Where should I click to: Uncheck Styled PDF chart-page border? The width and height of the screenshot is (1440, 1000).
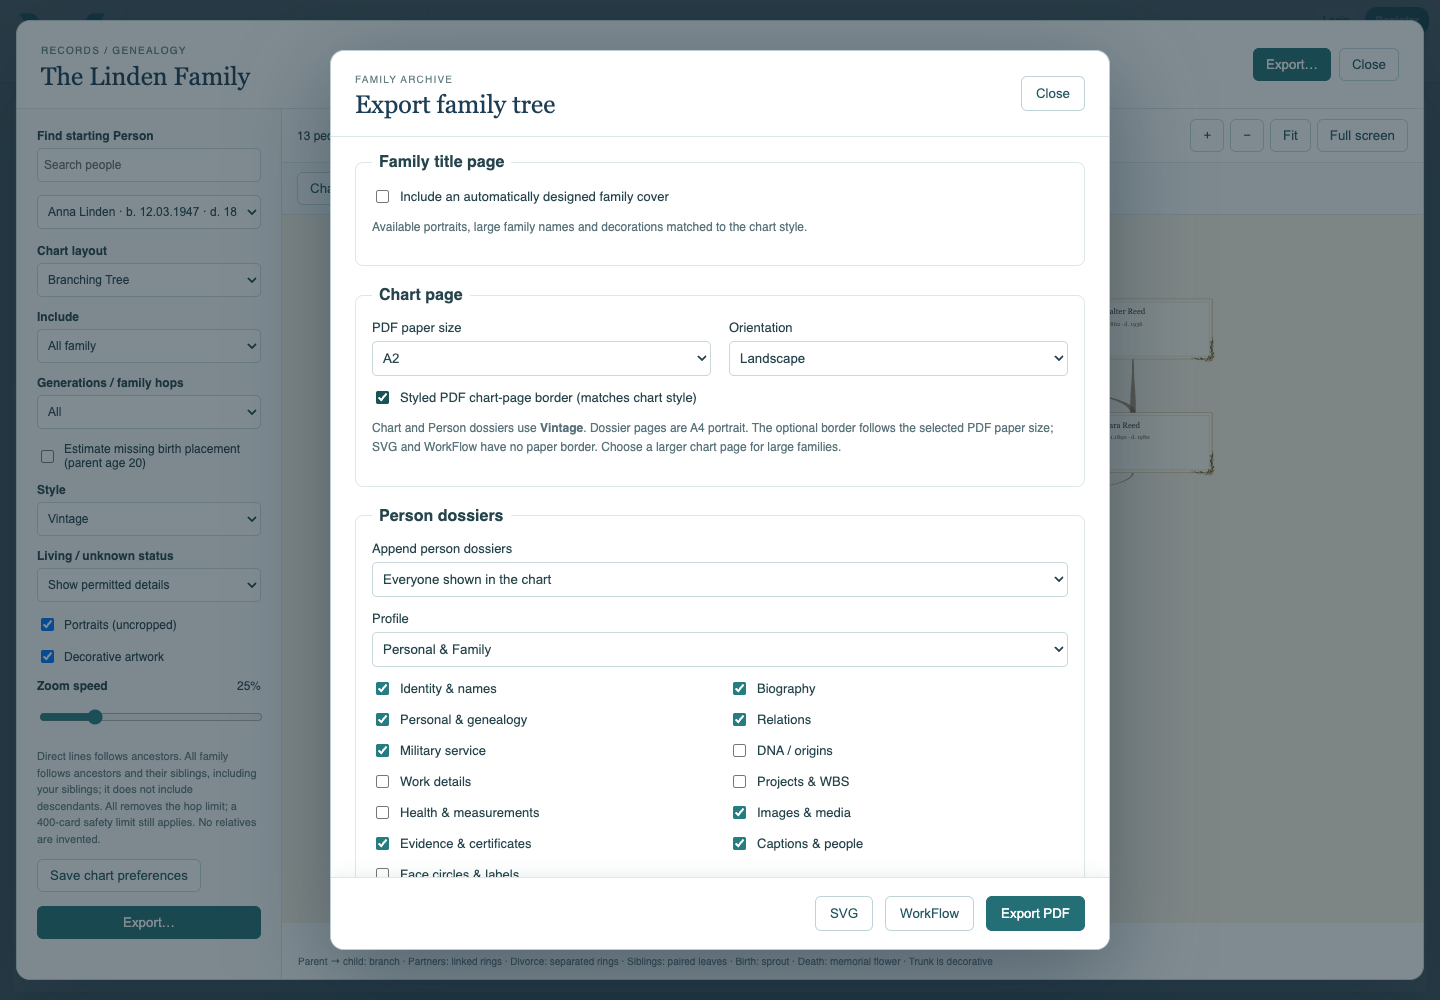[x=382, y=398]
